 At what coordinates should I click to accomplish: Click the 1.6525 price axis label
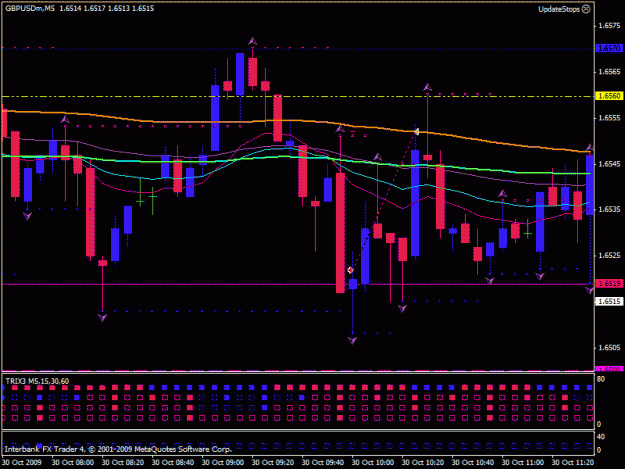[609, 255]
